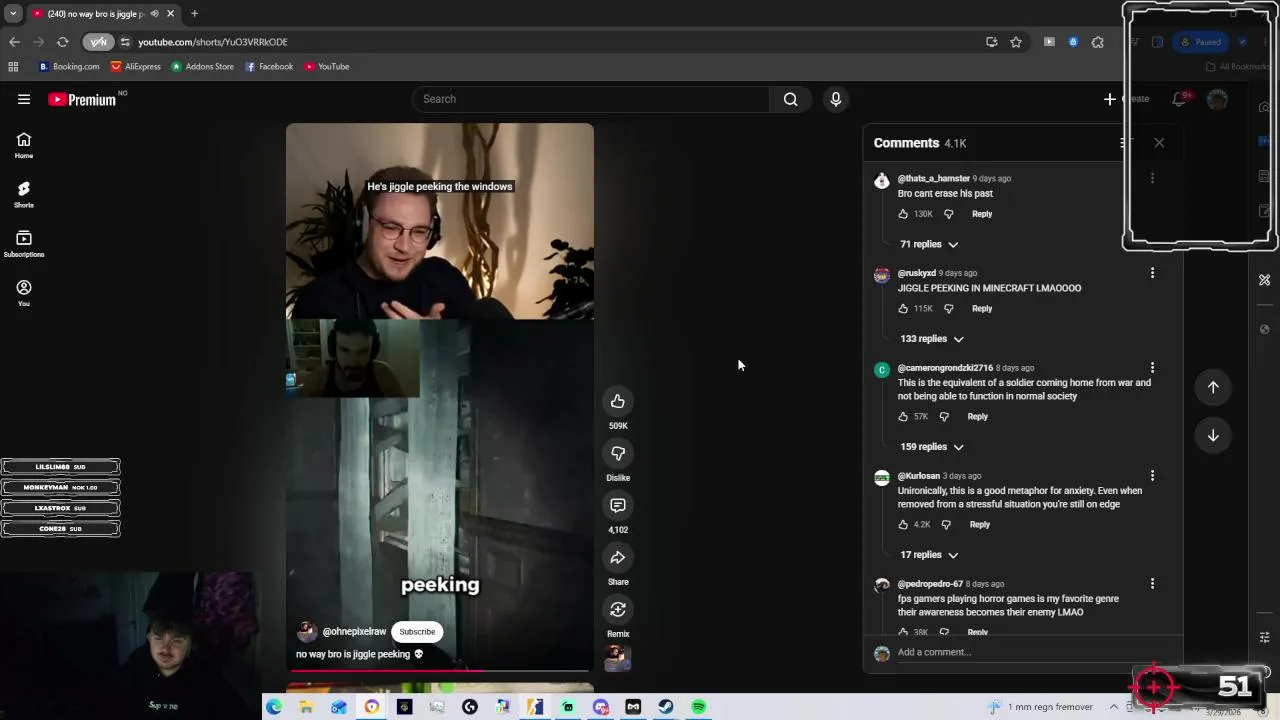Expand 17 replies under @Kurlosan
Viewport: 1280px width, 720px height.
point(929,555)
